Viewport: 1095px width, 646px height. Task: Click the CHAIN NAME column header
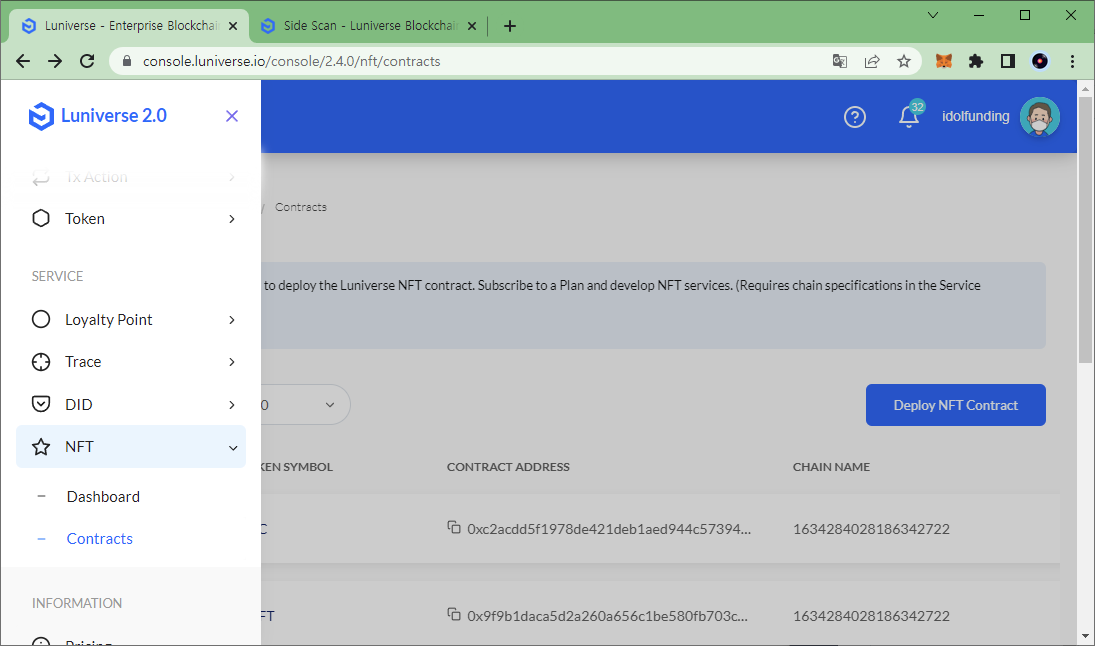(831, 467)
